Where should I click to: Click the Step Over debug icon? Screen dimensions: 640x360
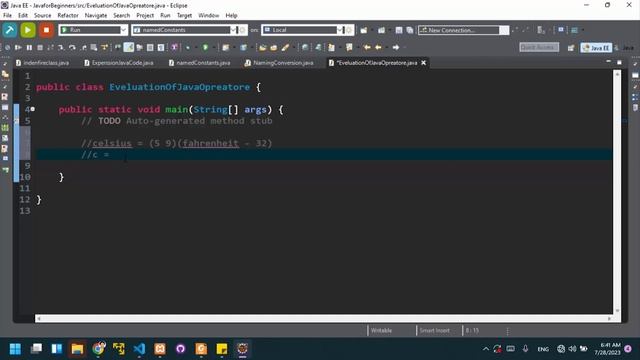(x=72, y=47)
